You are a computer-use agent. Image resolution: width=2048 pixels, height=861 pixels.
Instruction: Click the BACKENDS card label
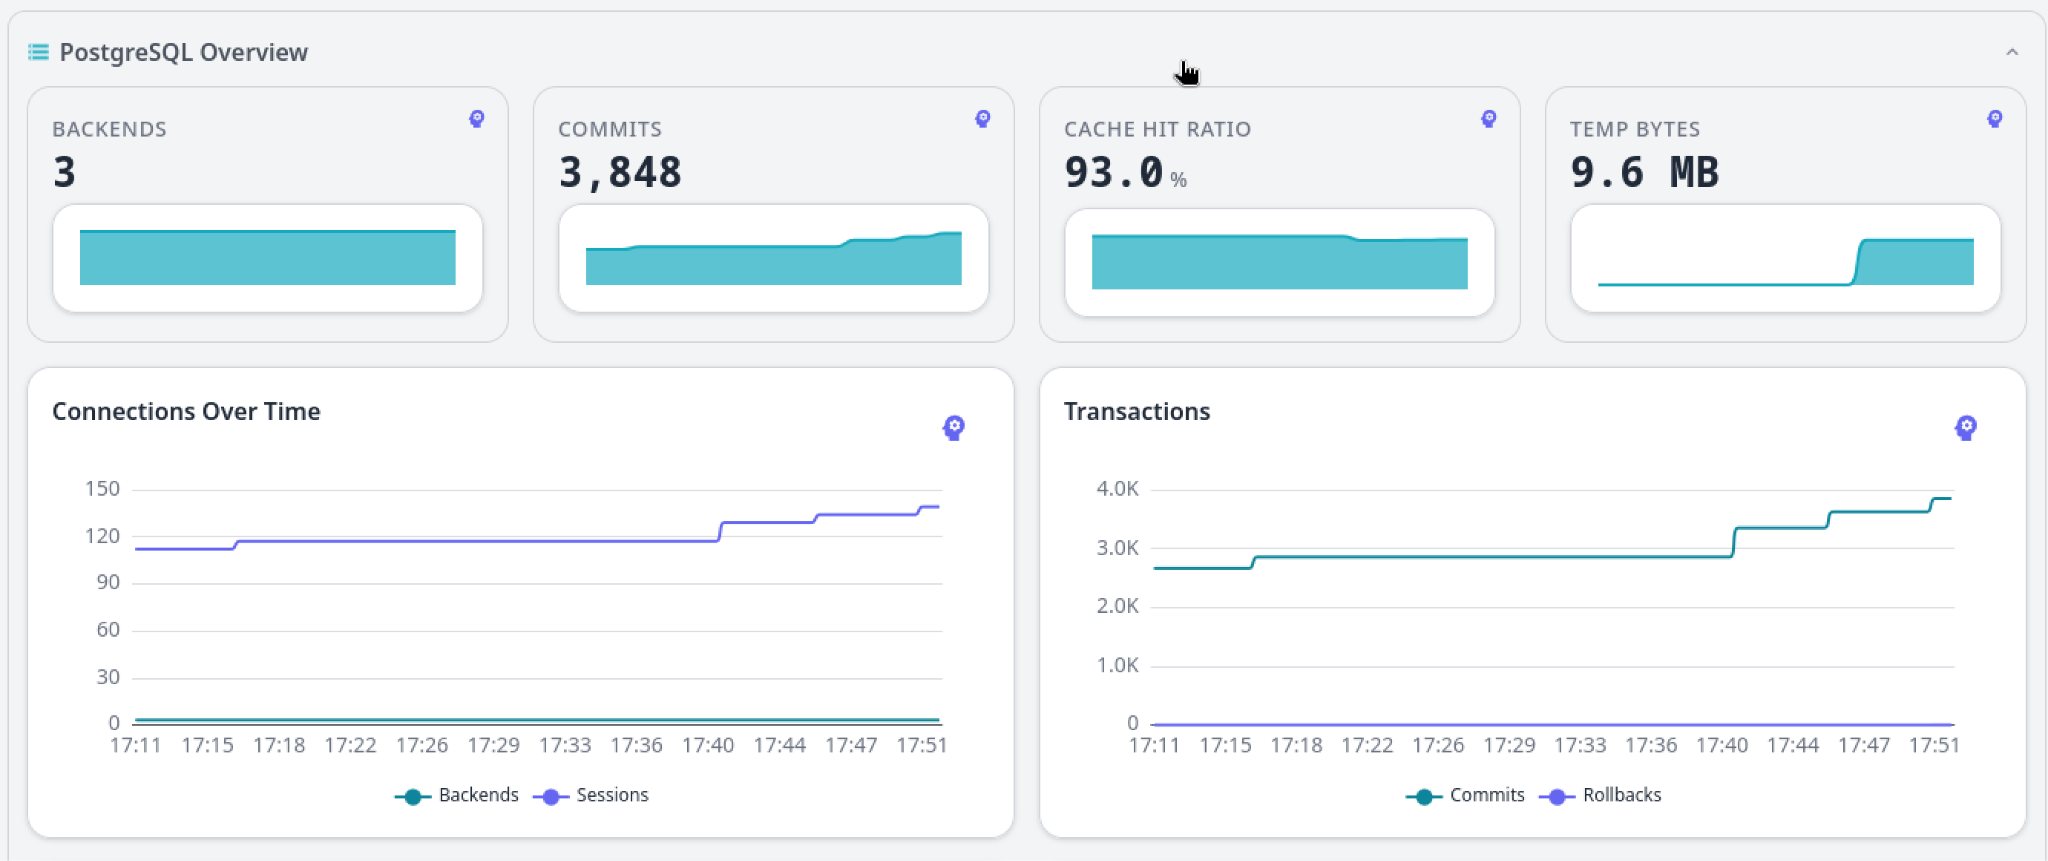coord(110,129)
